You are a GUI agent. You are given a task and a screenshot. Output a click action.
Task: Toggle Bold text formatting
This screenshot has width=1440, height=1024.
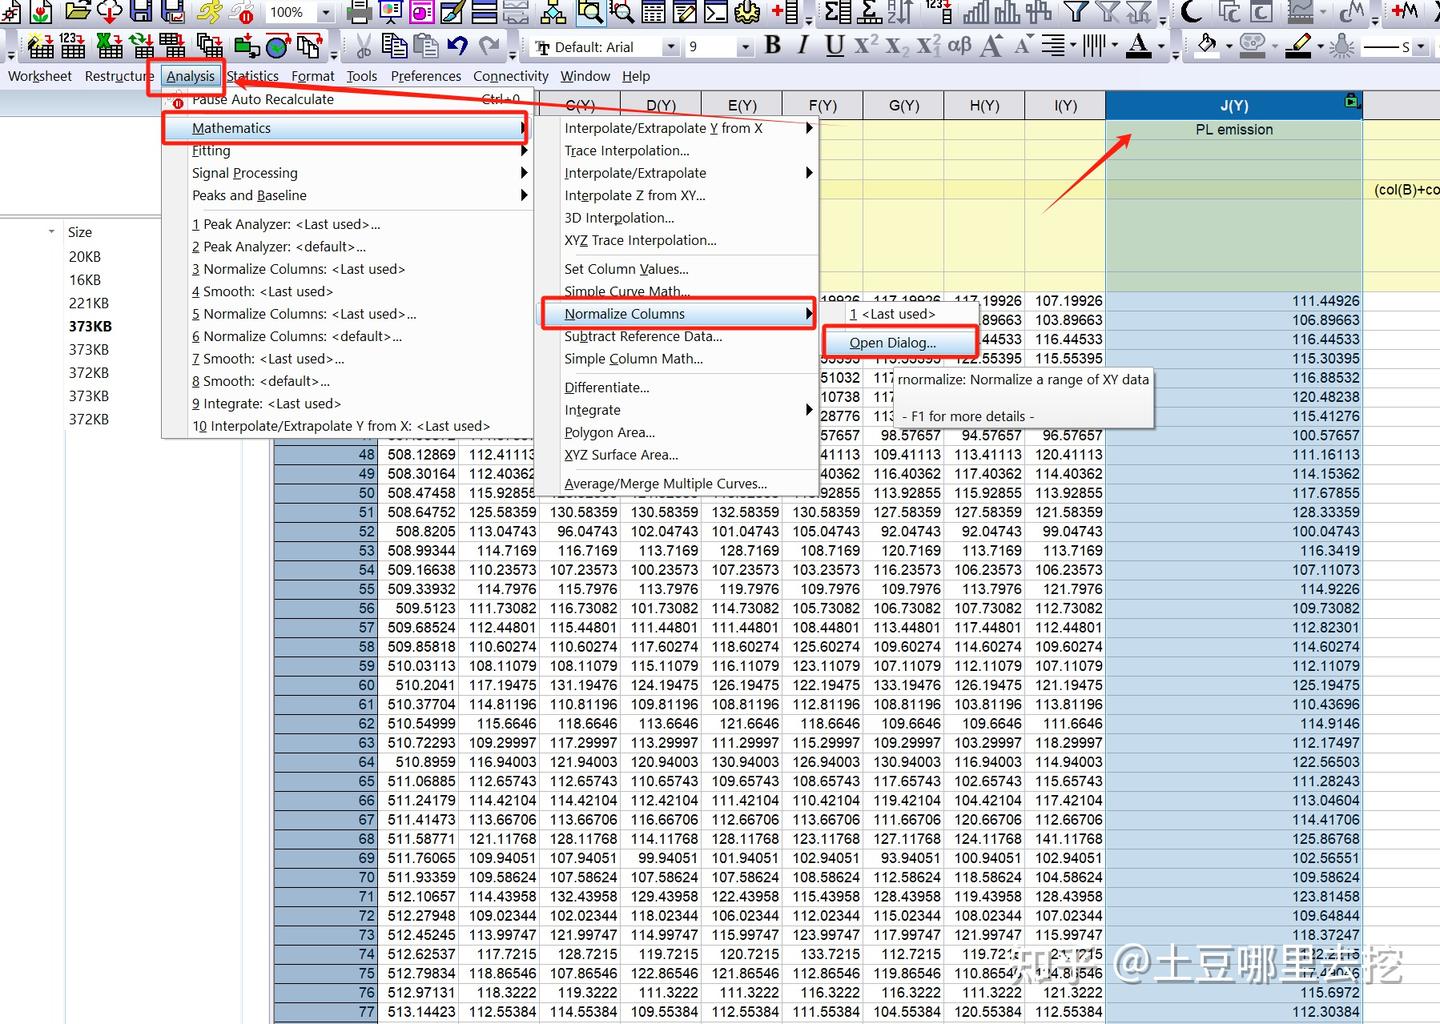point(773,46)
